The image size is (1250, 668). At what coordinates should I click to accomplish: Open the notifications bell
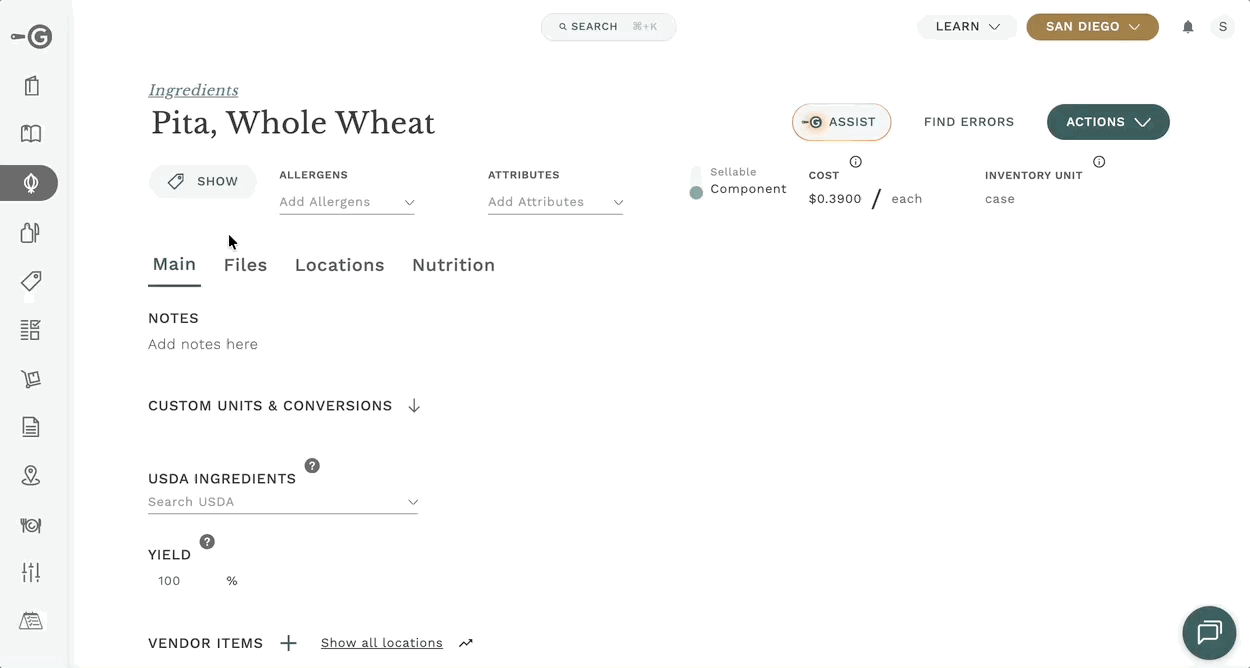click(1188, 27)
